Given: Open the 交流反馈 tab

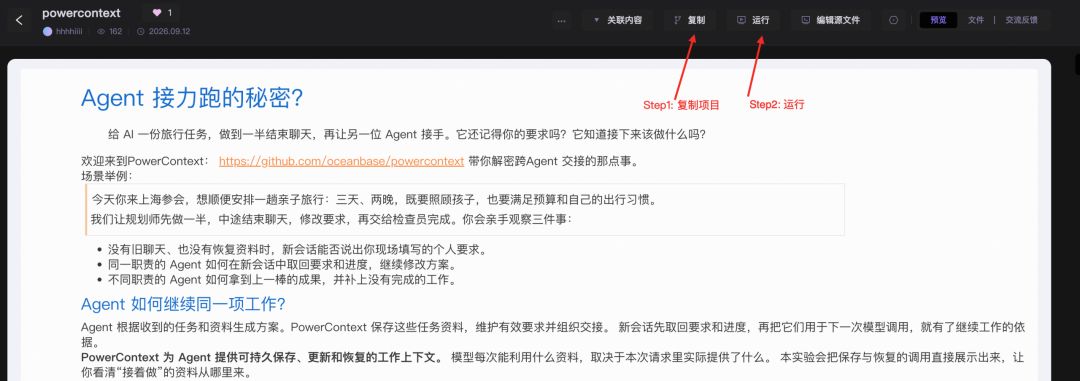Looking at the screenshot, I should pos(1021,20).
